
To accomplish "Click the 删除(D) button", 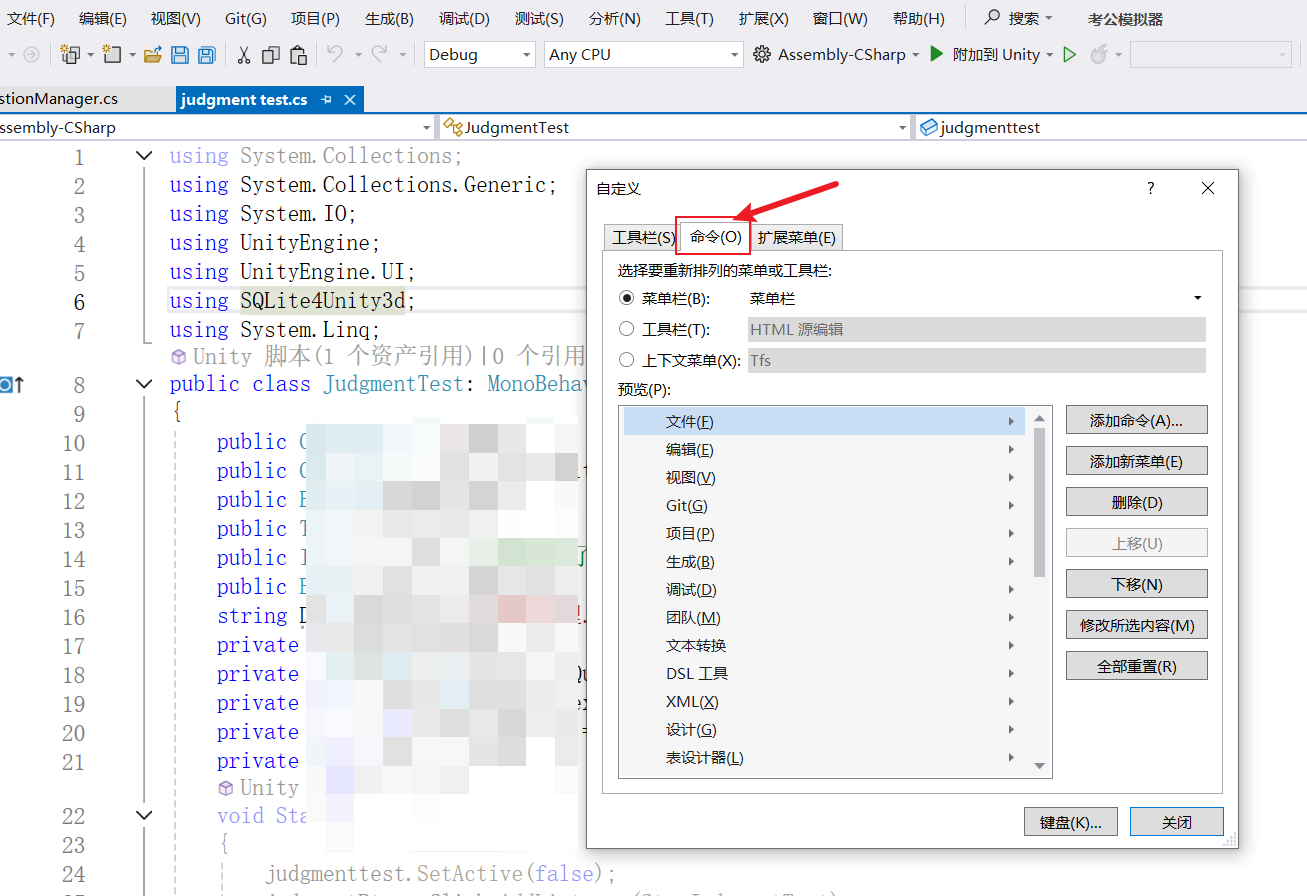I will 1137,502.
